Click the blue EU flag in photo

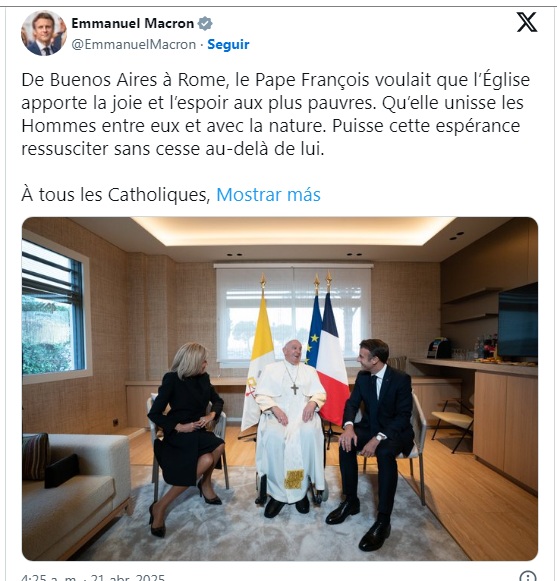pyautogui.click(x=314, y=332)
